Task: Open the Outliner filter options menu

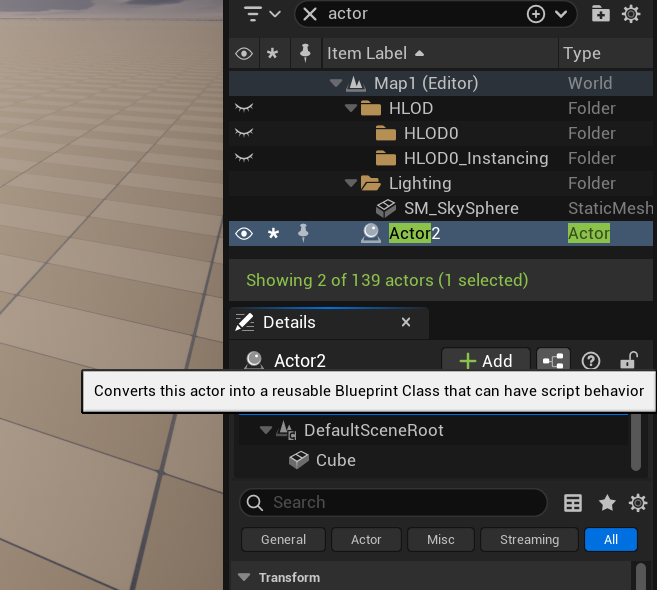Action: tap(262, 14)
